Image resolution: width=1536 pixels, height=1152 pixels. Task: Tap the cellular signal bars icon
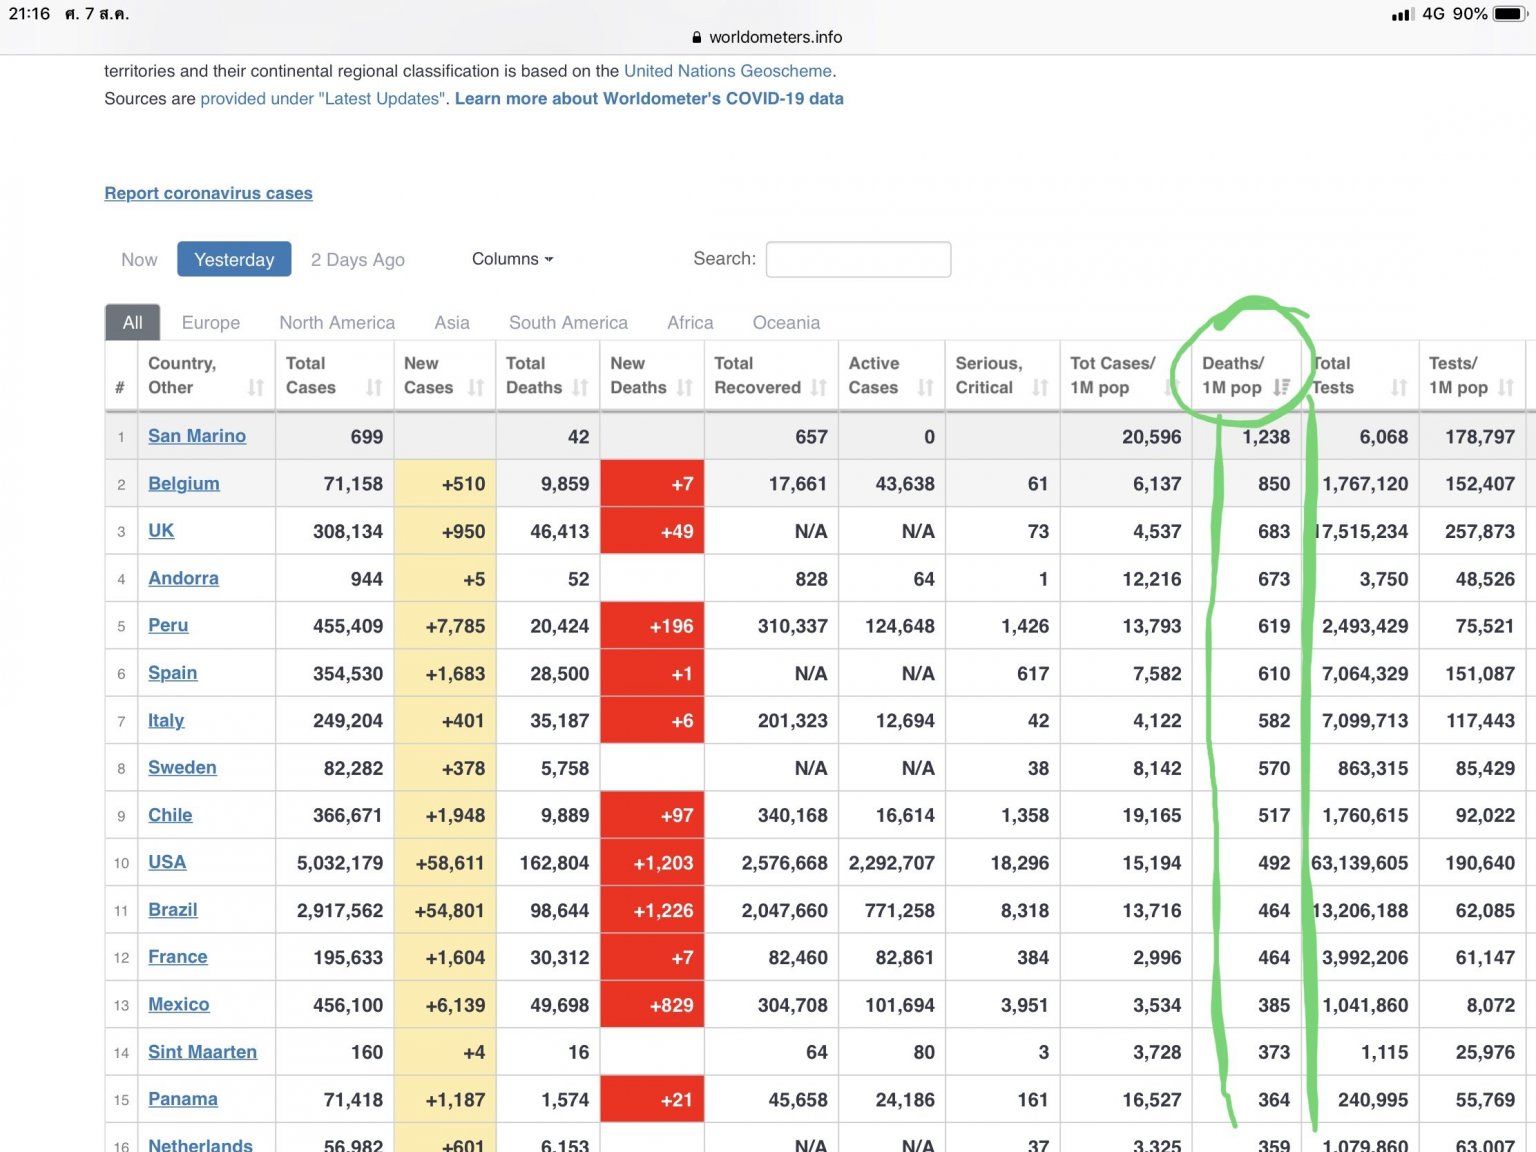(x=1402, y=14)
